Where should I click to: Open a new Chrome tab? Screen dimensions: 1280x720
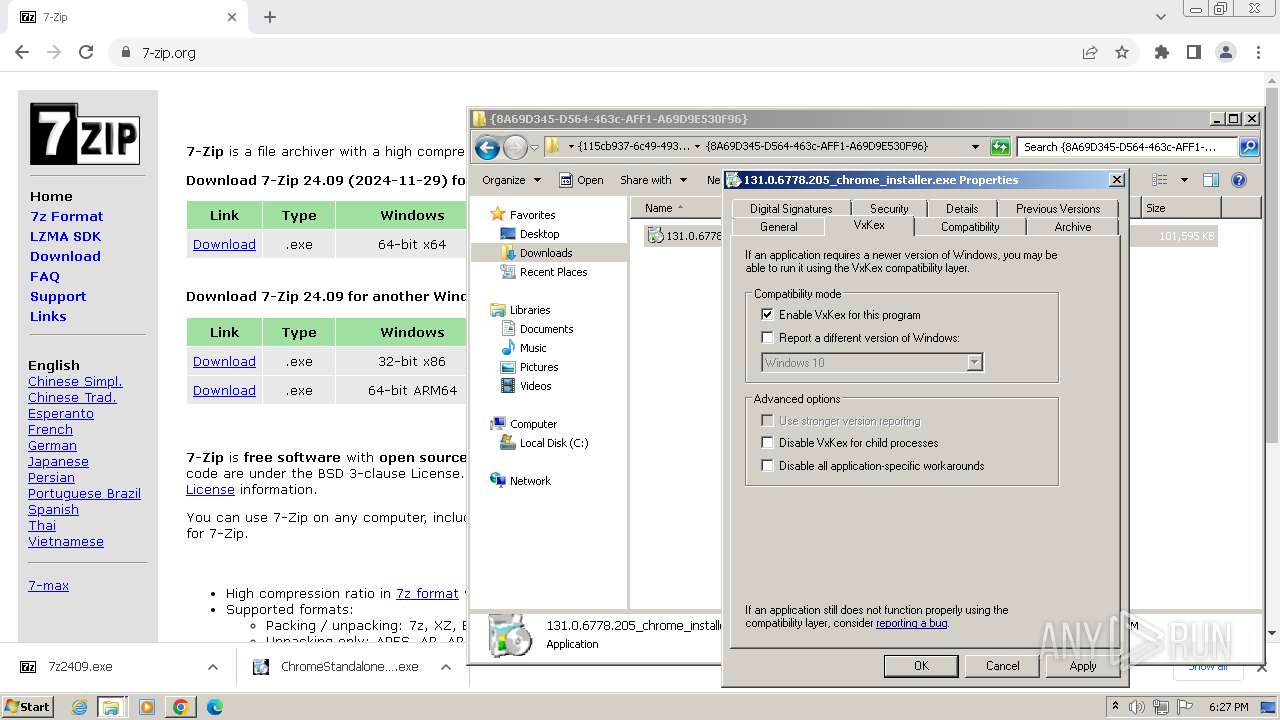pyautogui.click(x=270, y=17)
